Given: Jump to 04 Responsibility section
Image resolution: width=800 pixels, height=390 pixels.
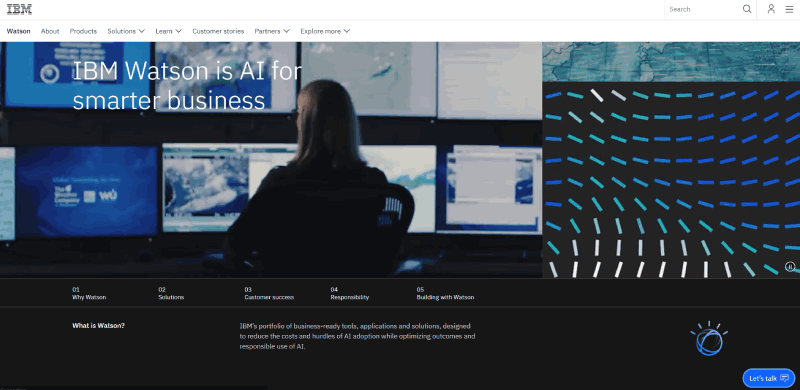Looking at the screenshot, I should pos(349,293).
